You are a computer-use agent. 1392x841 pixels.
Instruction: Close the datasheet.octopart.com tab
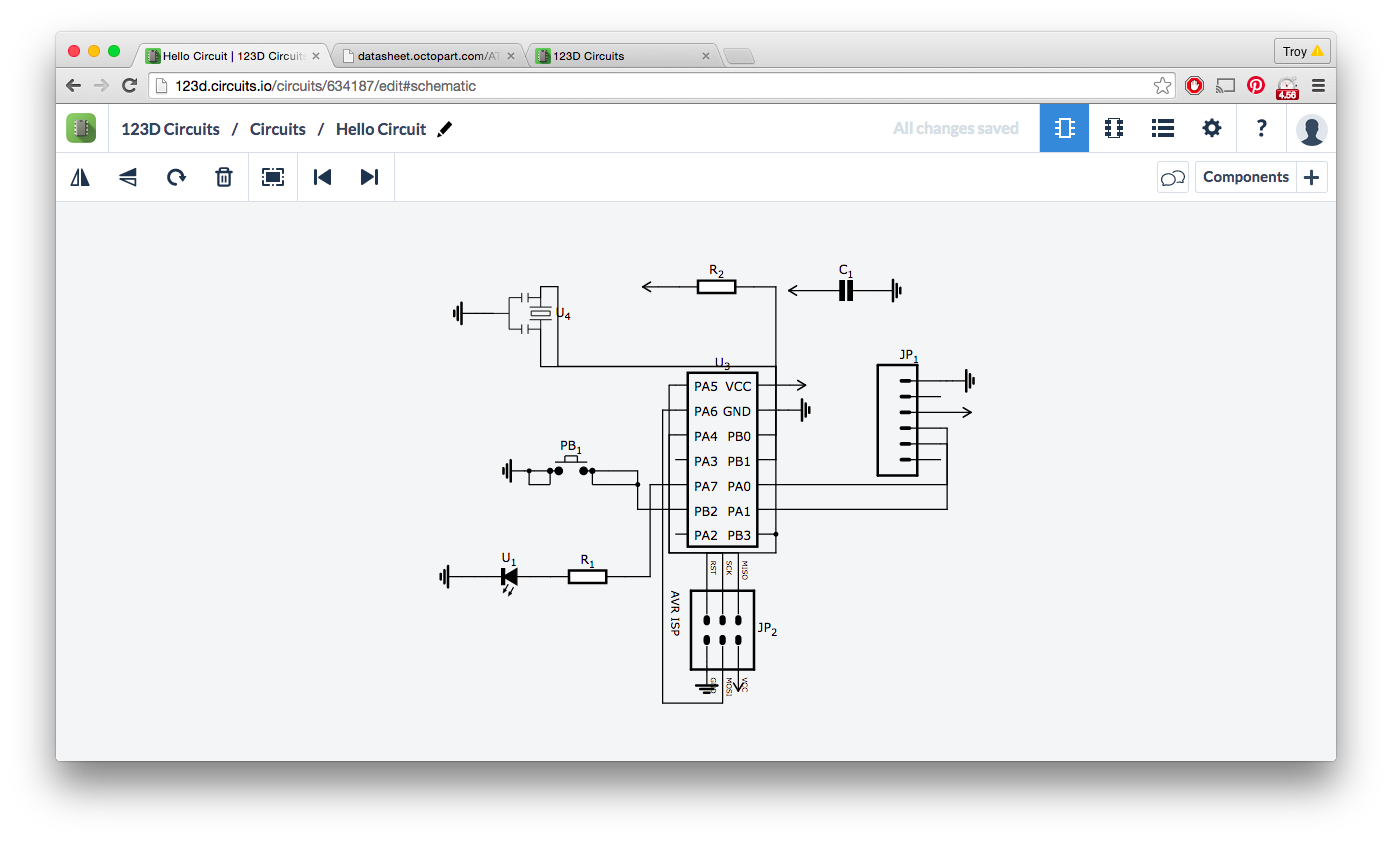(511, 56)
